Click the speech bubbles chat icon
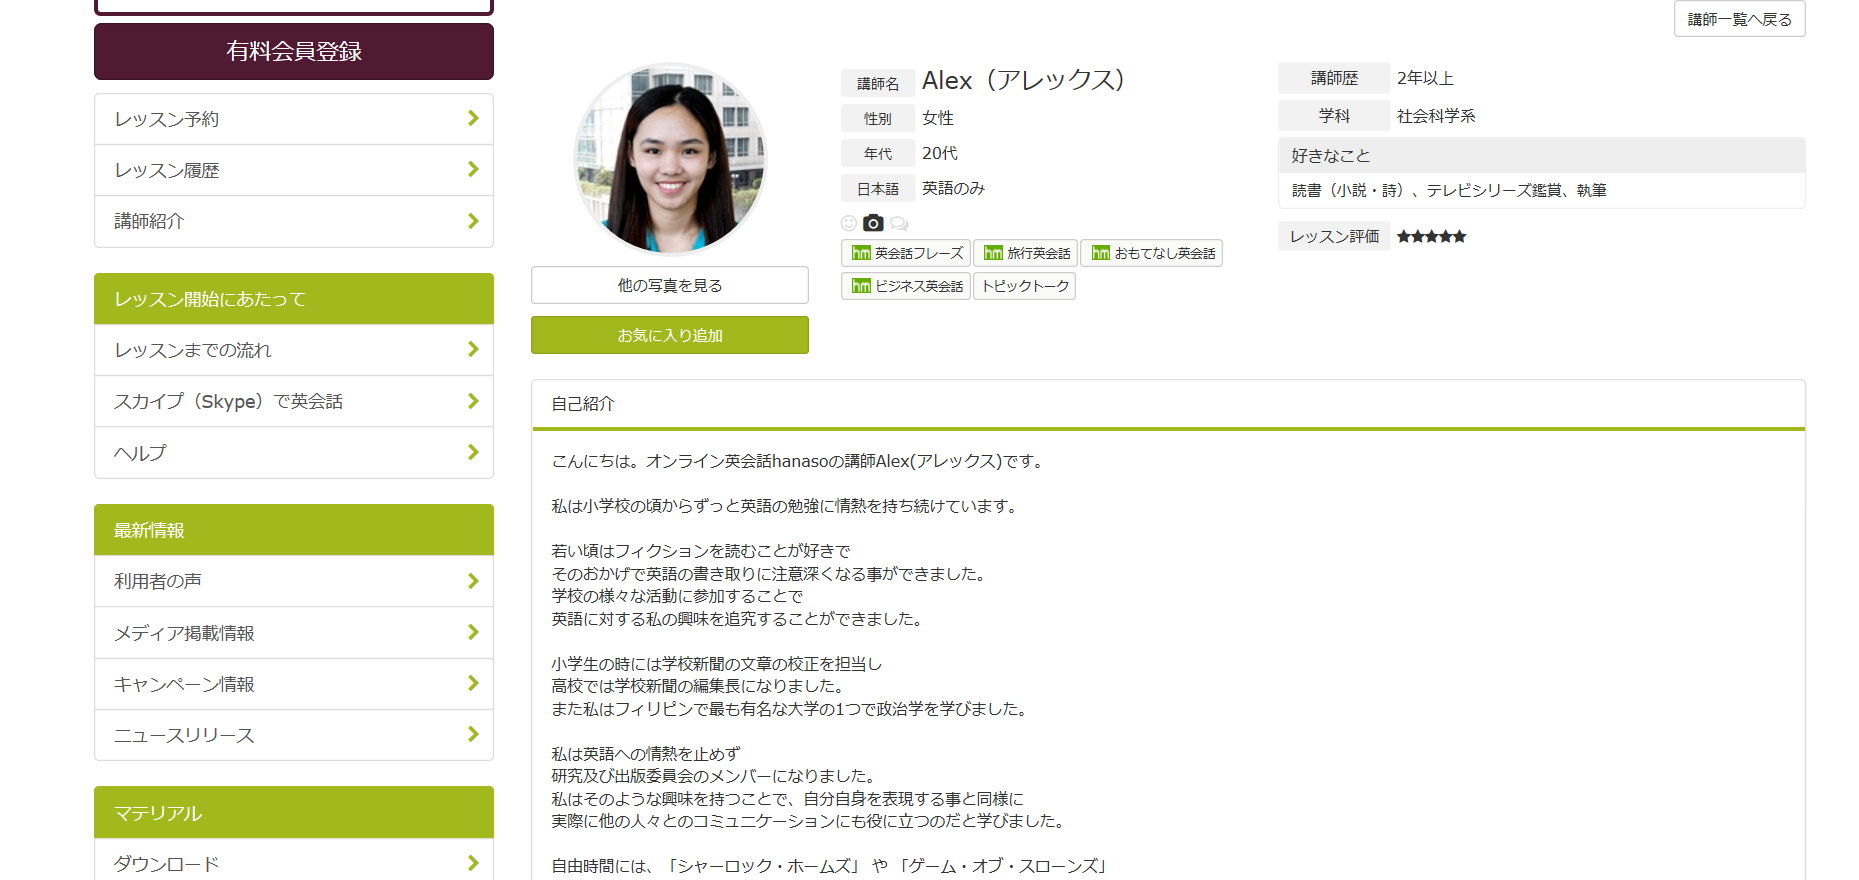 tap(899, 223)
